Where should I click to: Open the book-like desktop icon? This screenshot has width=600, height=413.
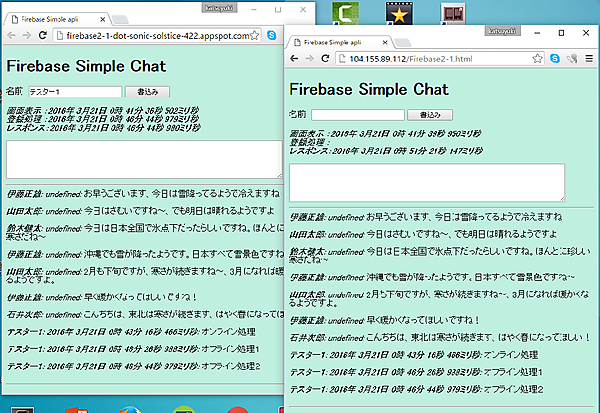[x=453, y=14]
